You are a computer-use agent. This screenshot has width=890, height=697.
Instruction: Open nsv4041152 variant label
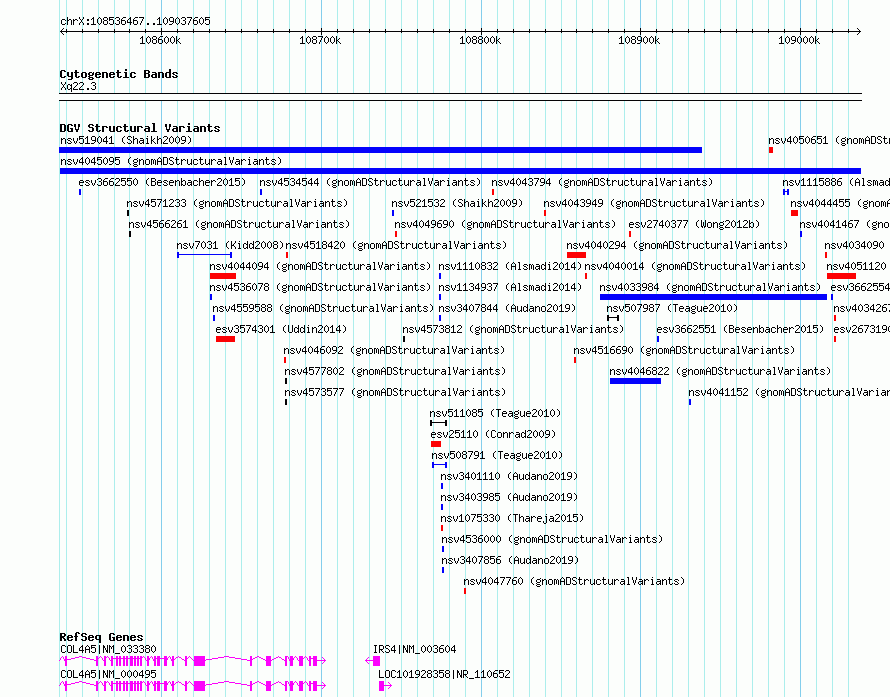tap(789, 392)
